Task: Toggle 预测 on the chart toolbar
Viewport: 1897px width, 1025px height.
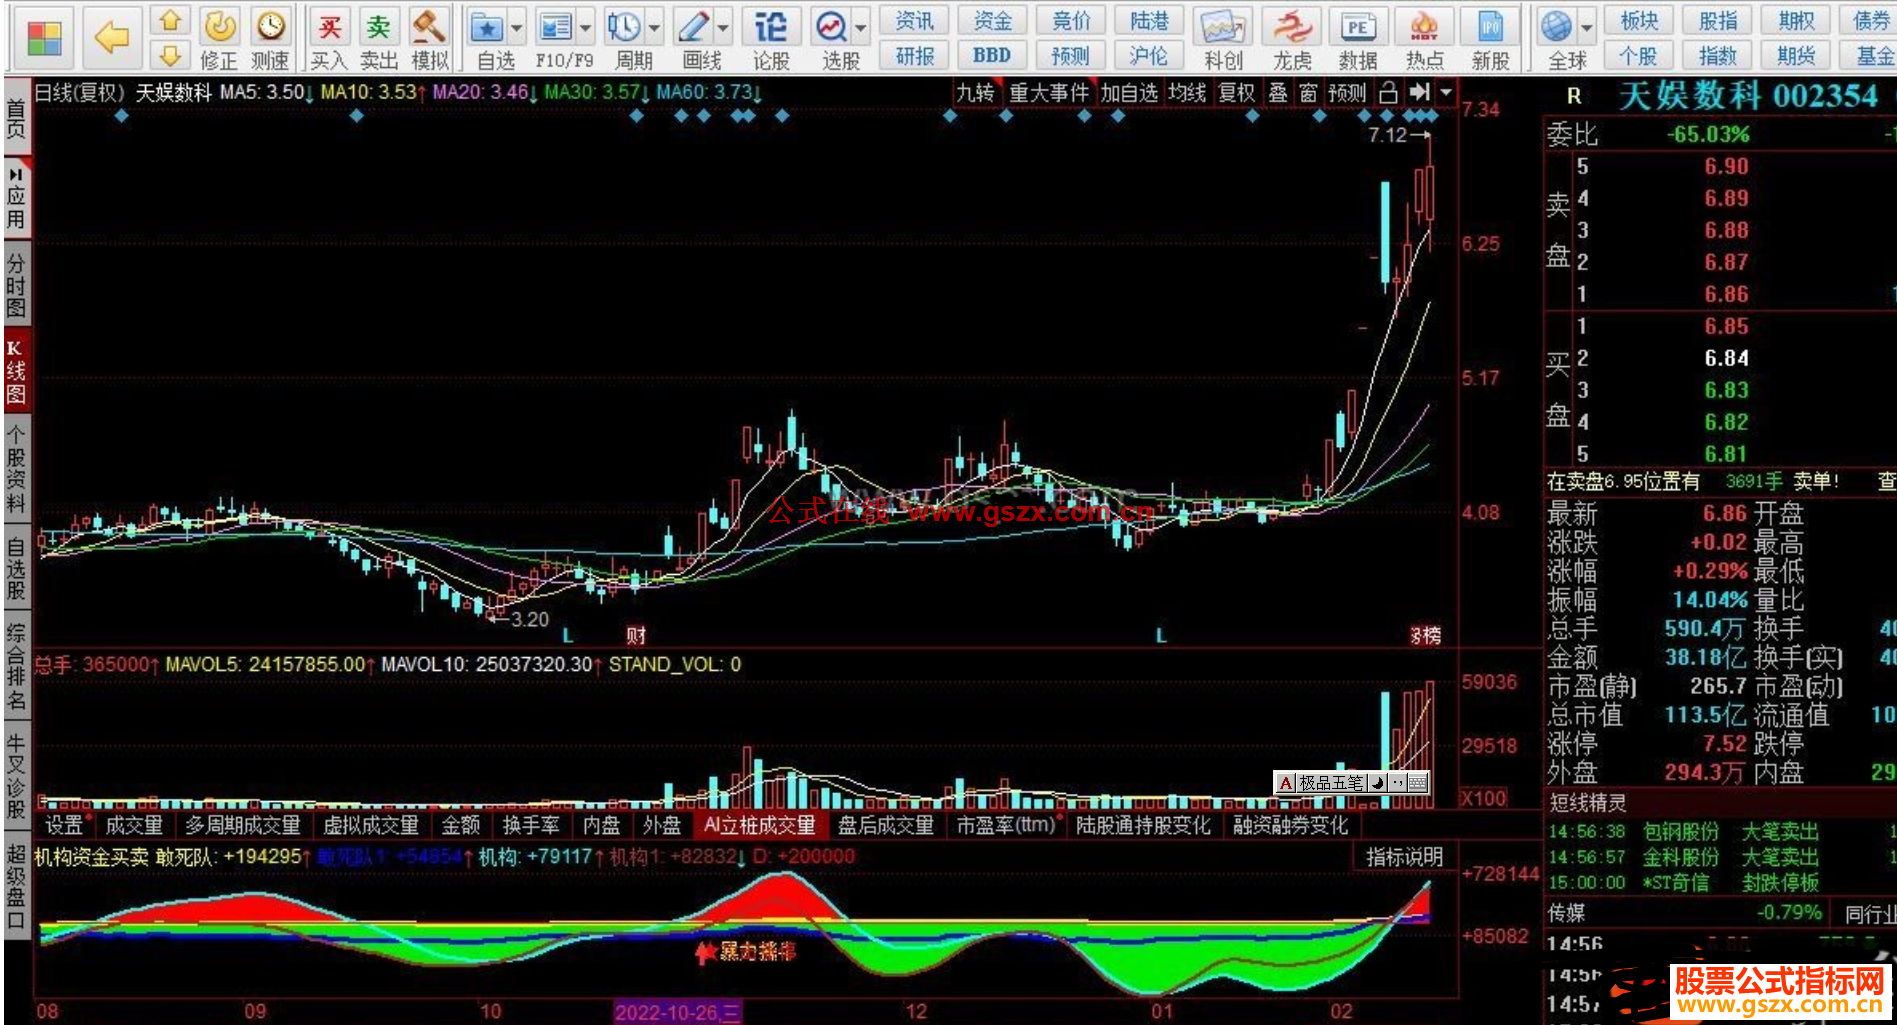Action: [x=1347, y=93]
